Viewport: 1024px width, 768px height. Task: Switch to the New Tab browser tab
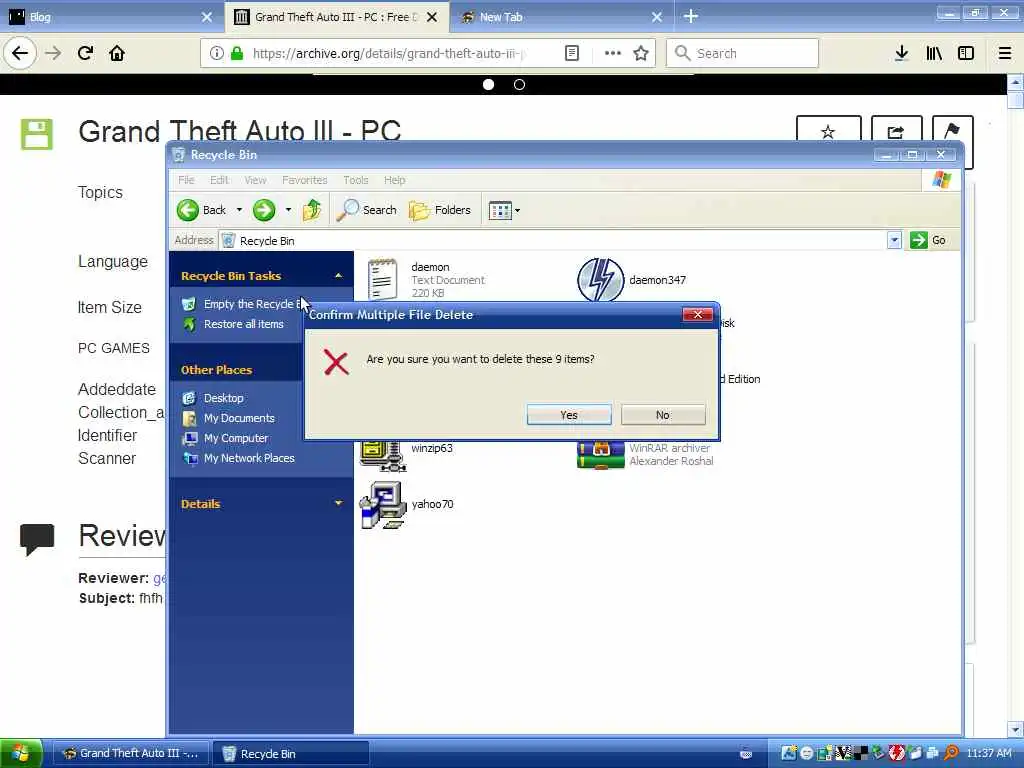(562, 17)
